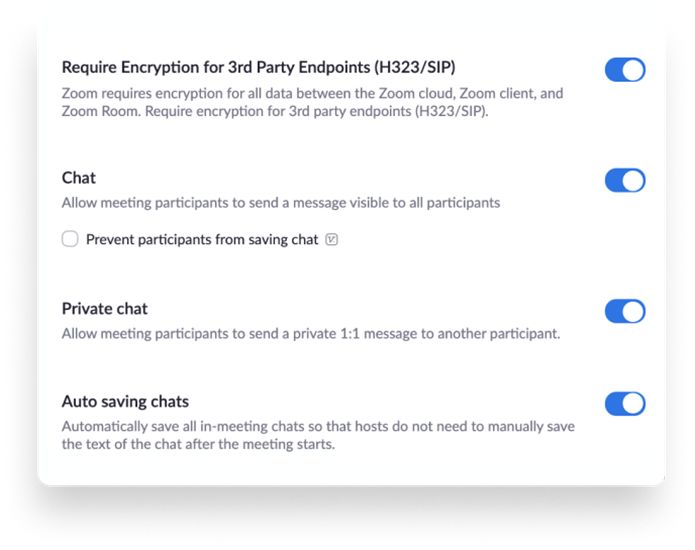
Task: Click the Chat description about message visible to all
Action: (281, 203)
